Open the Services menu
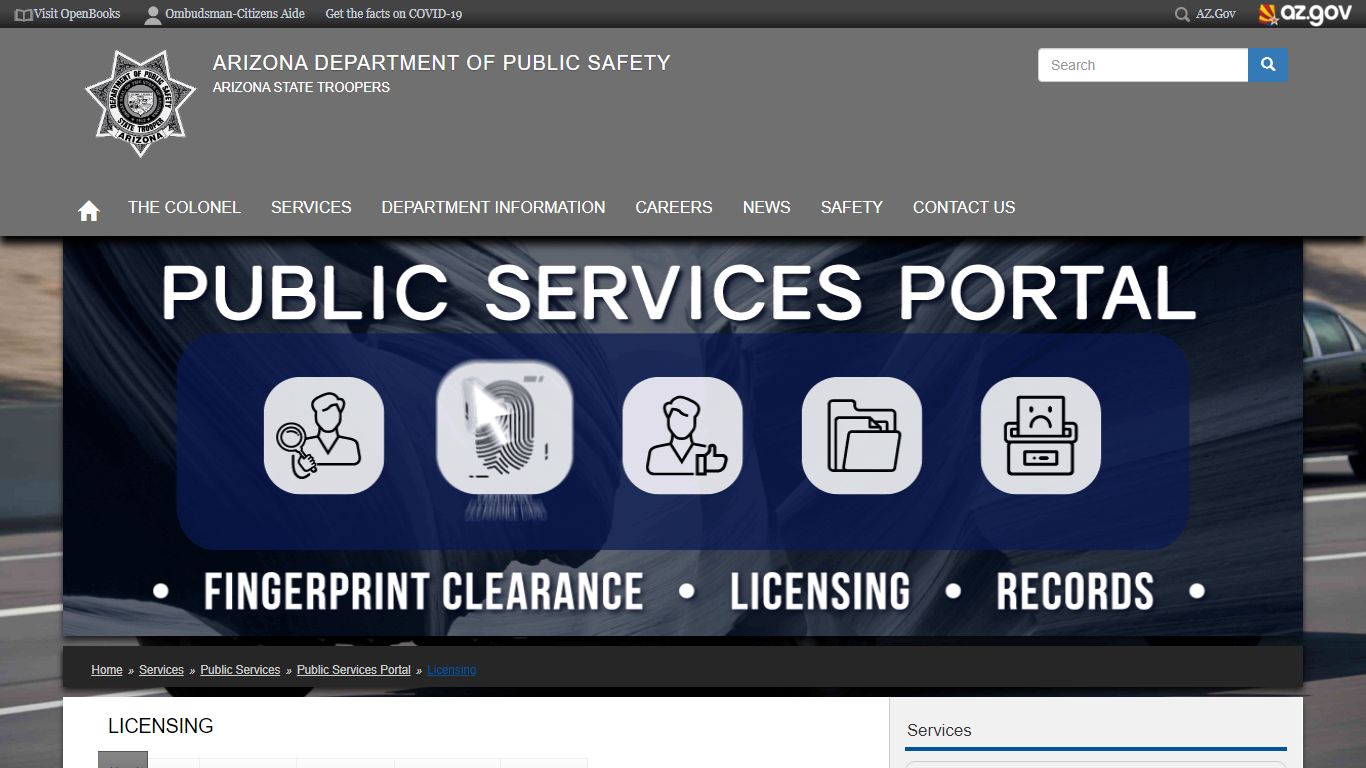 click(311, 207)
